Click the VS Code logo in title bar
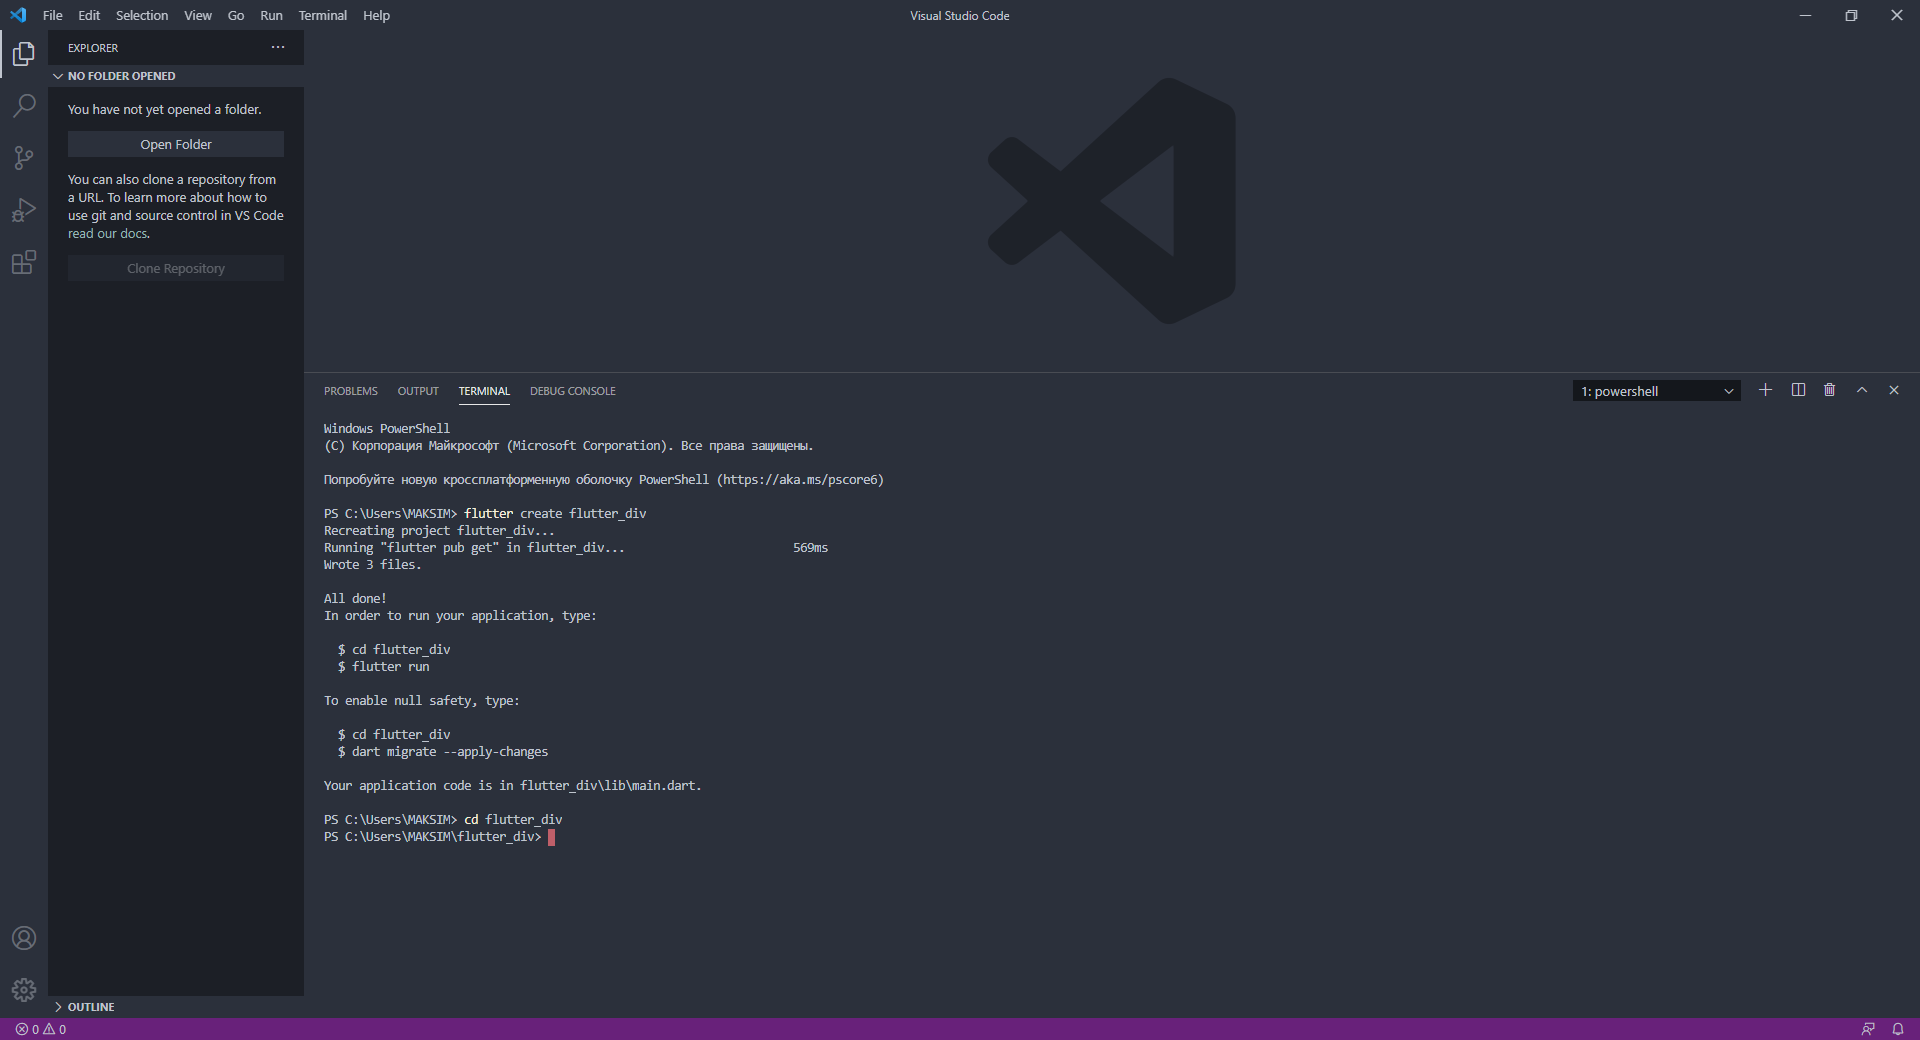Image resolution: width=1920 pixels, height=1040 pixels. (x=18, y=15)
